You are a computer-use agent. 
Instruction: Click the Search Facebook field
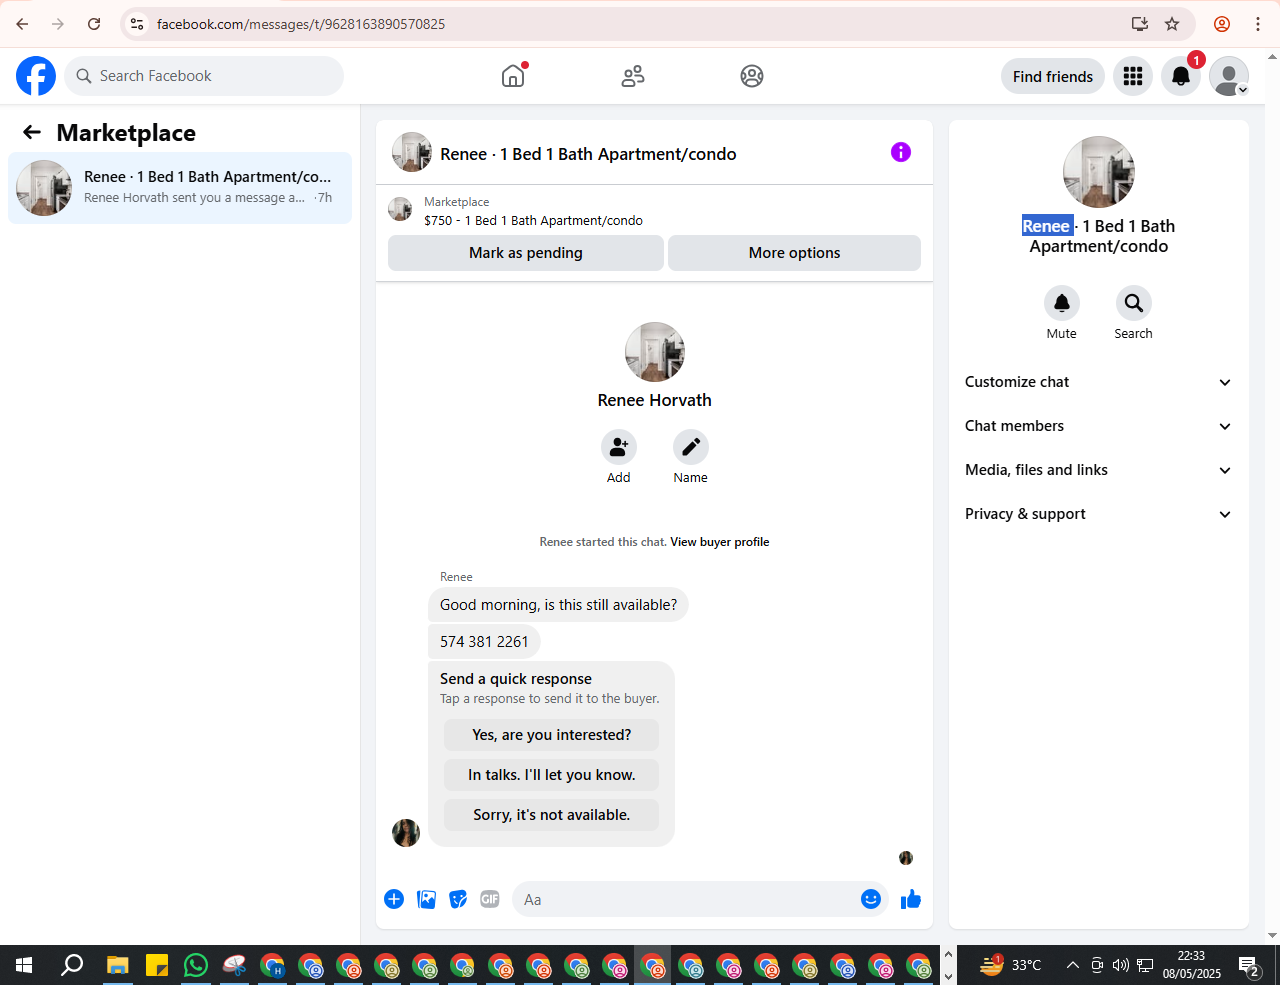204,76
